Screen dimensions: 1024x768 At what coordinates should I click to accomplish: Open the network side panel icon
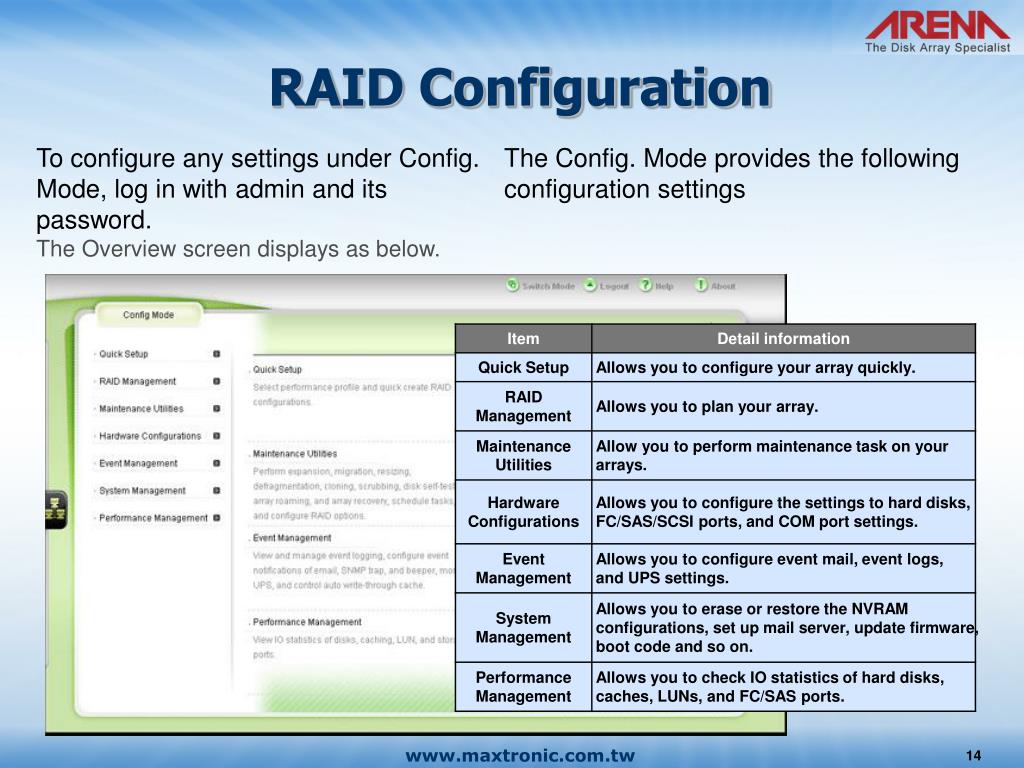(56, 509)
